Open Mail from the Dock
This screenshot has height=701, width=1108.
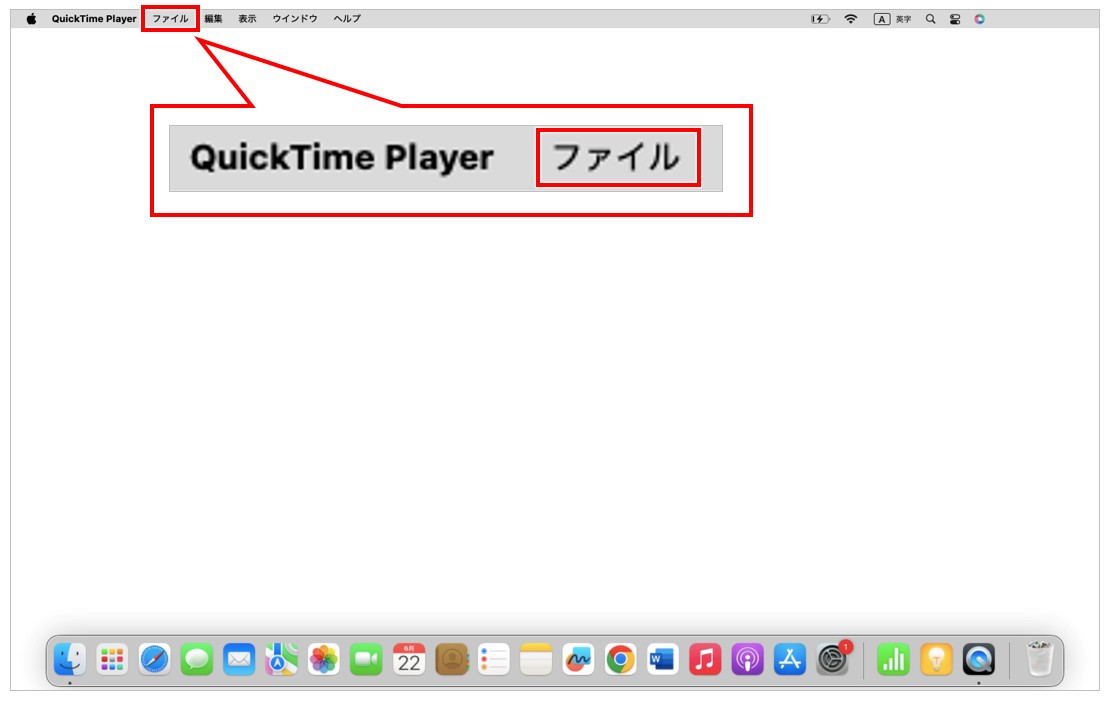pos(240,659)
